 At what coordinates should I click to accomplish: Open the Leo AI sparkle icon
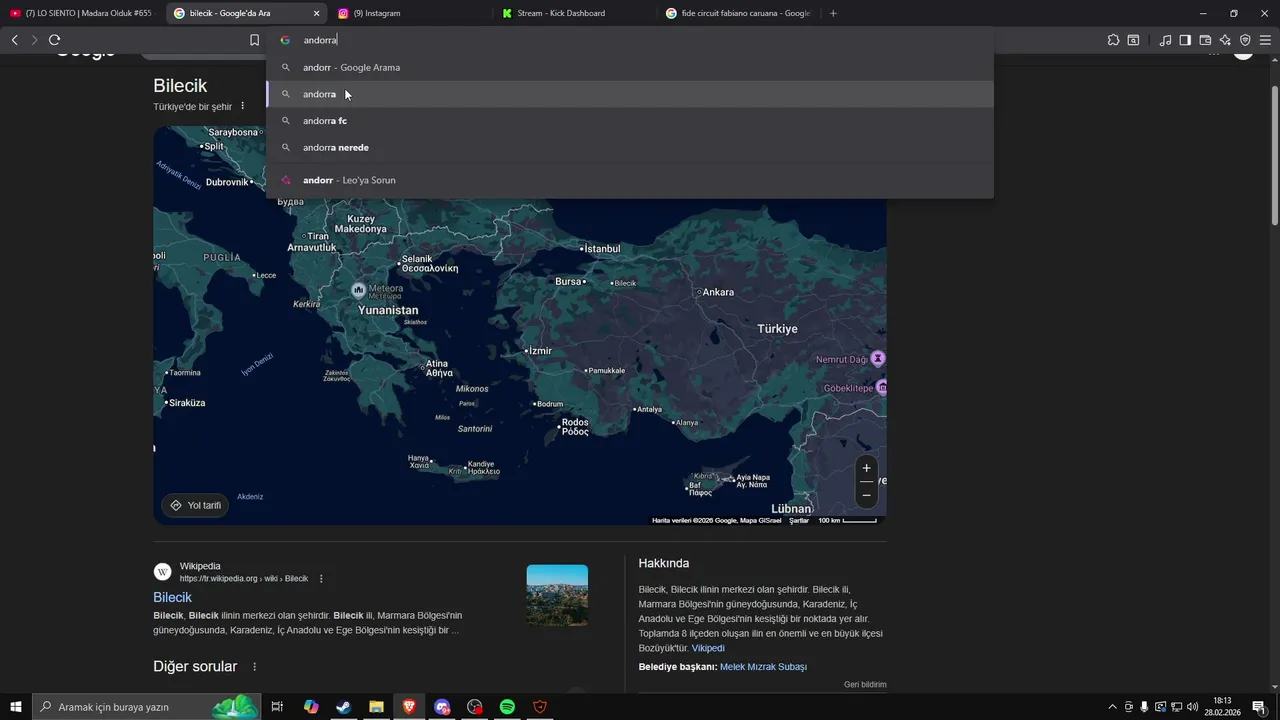pos(1225,40)
